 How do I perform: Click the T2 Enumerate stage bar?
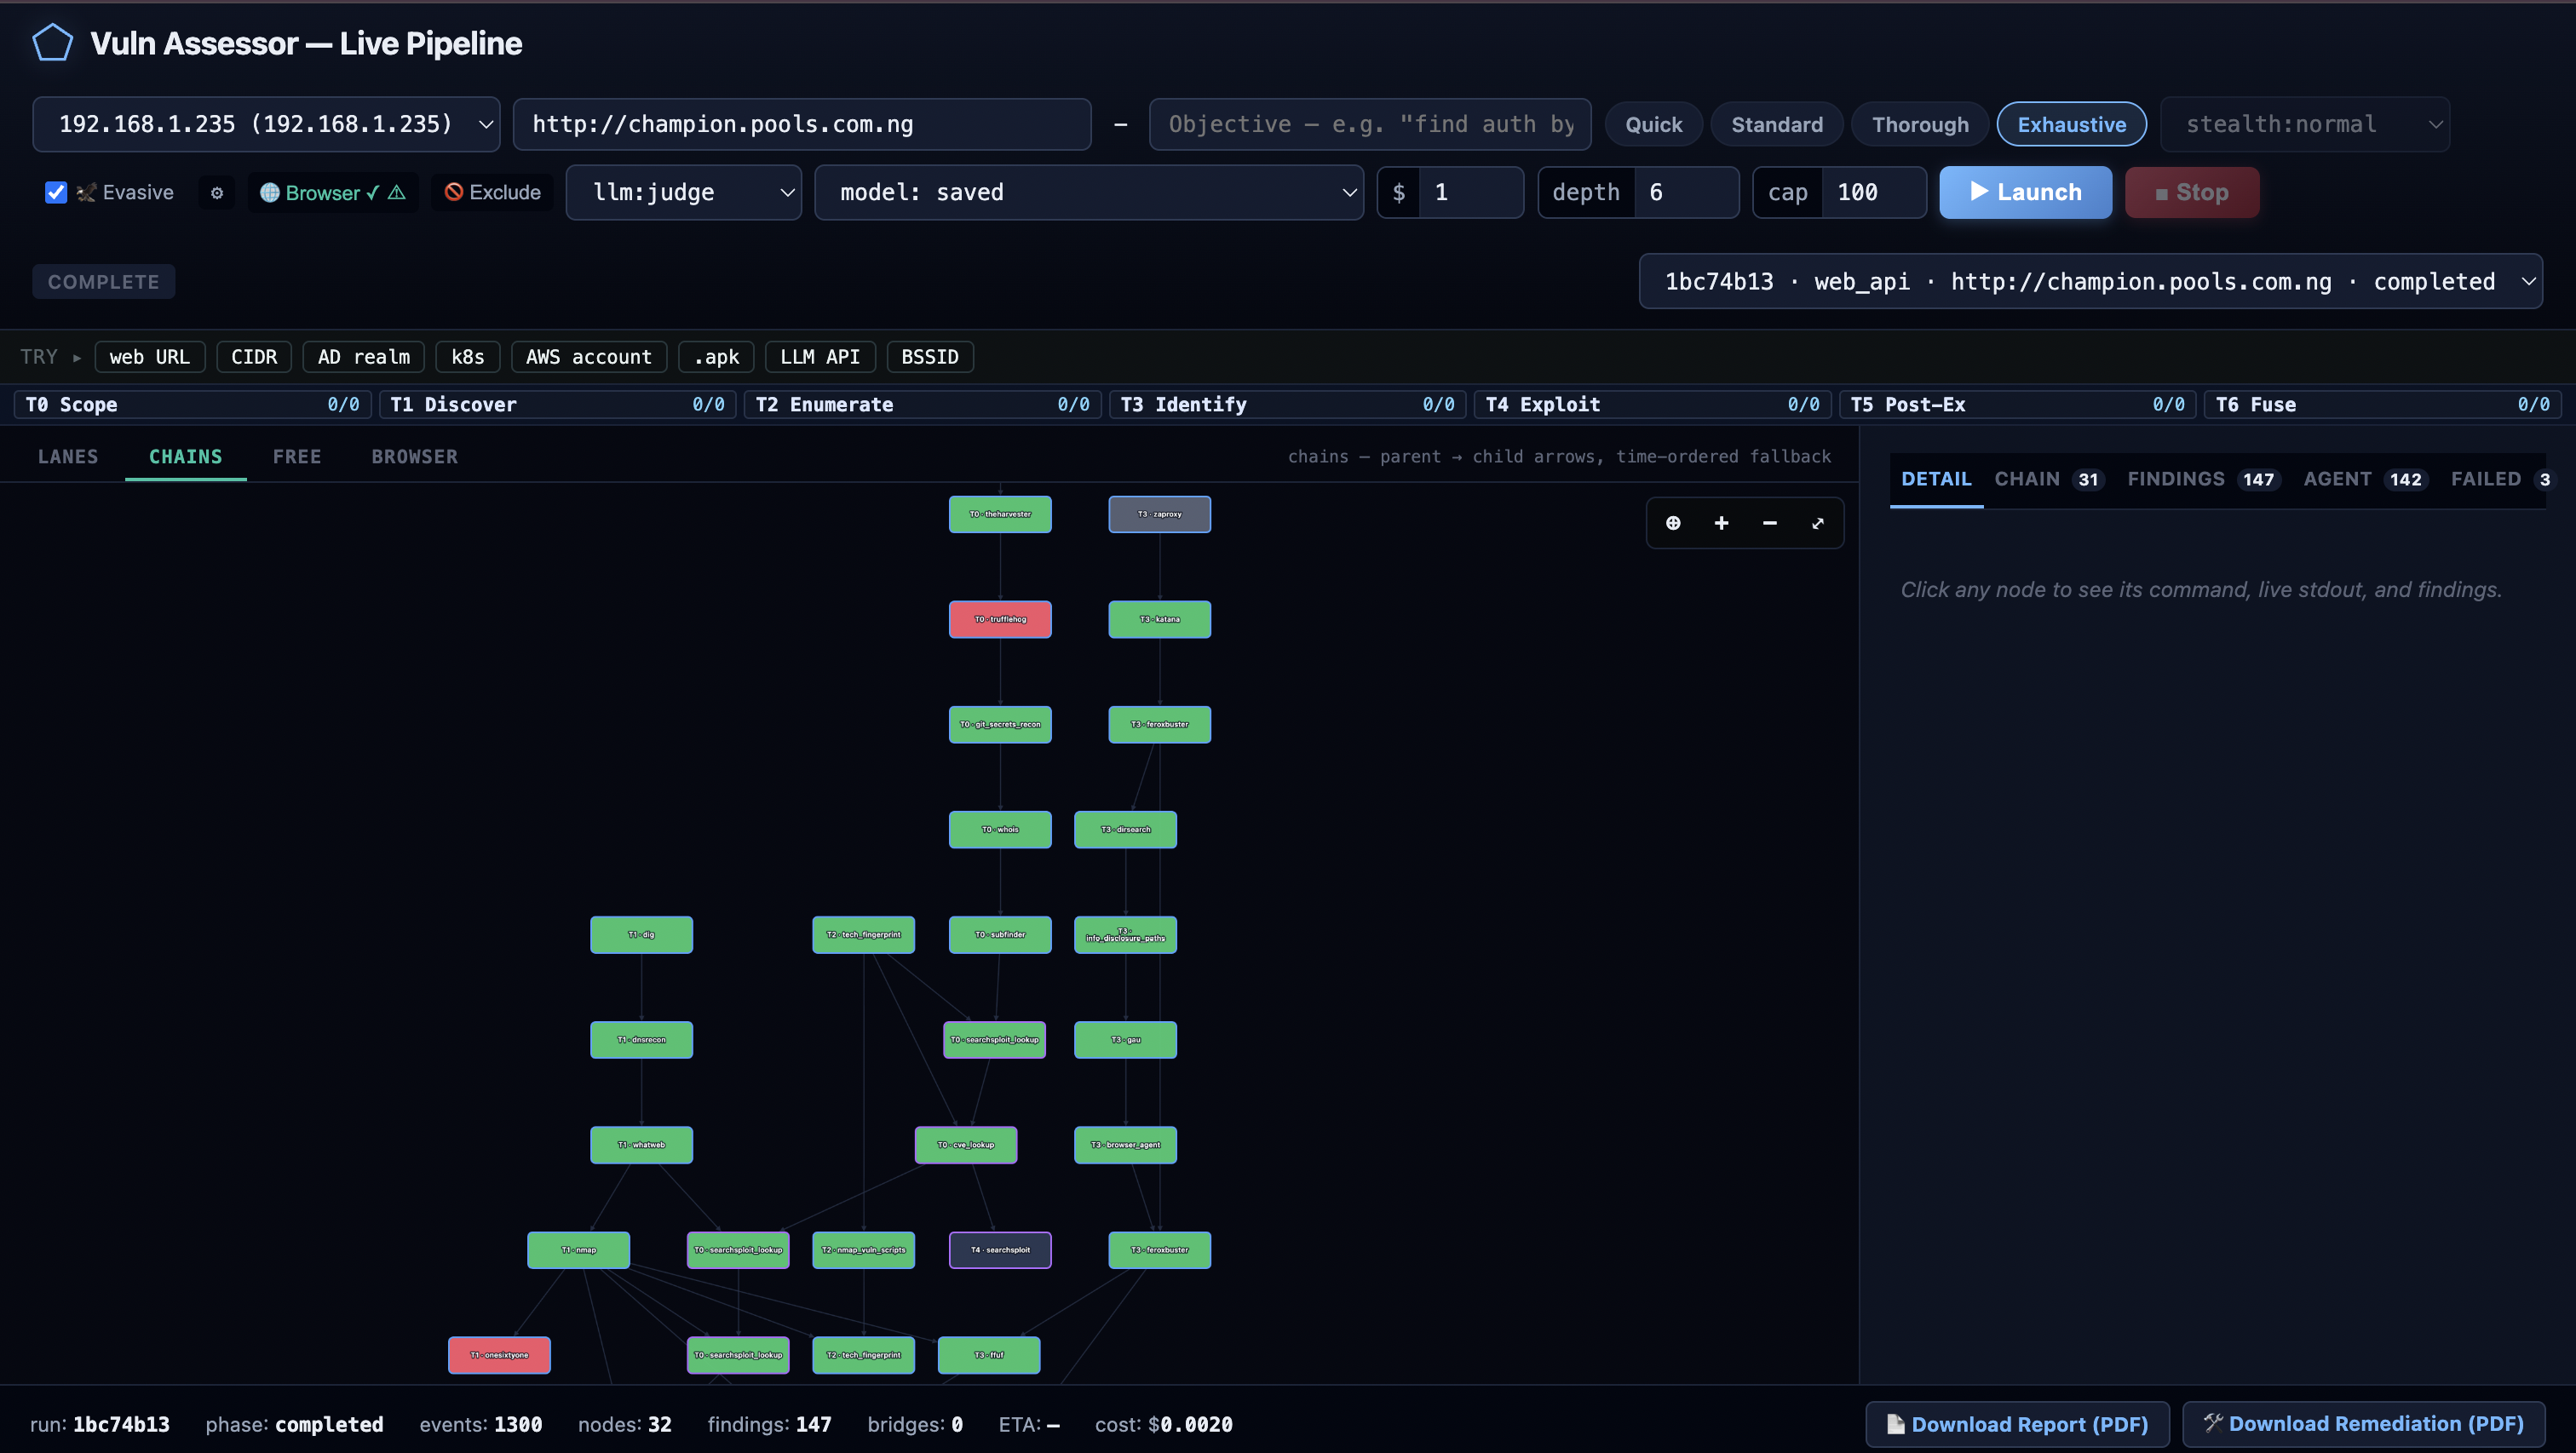(x=923, y=404)
